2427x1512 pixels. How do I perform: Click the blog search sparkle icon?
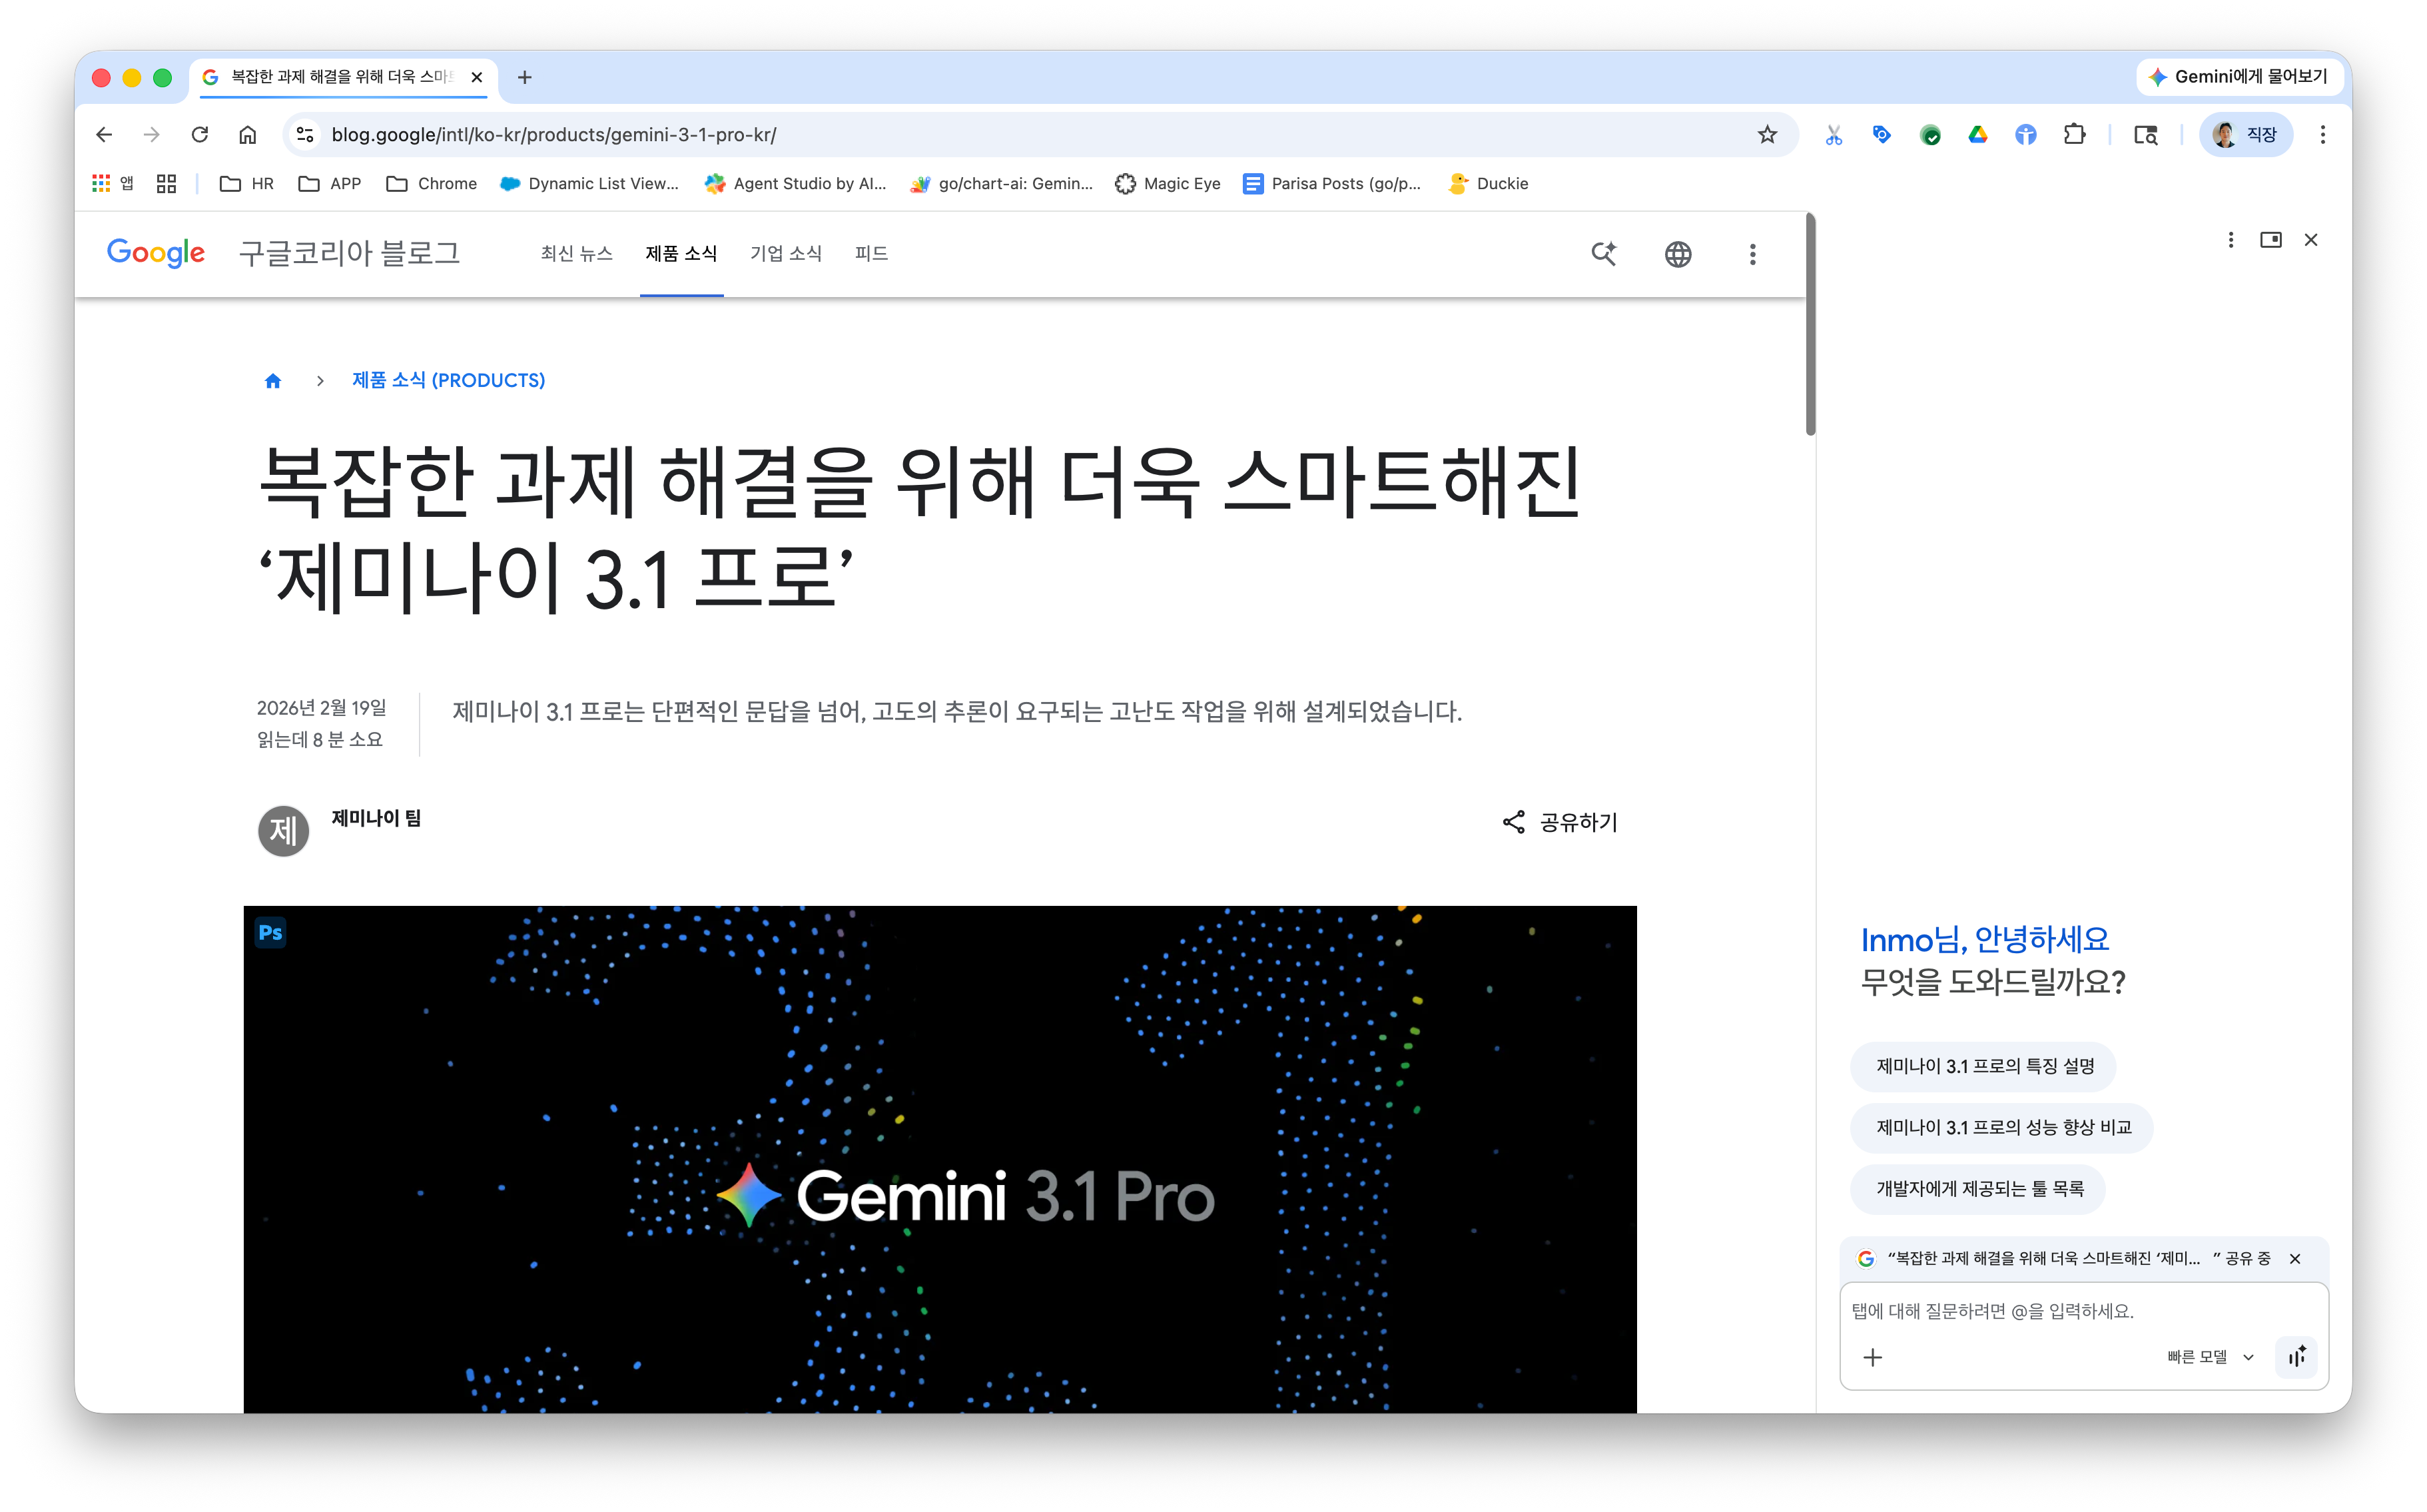coord(1604,254)
